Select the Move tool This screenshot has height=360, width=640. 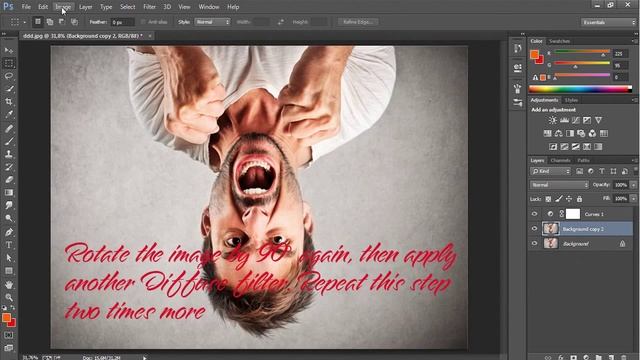click(x=9, y=50)
